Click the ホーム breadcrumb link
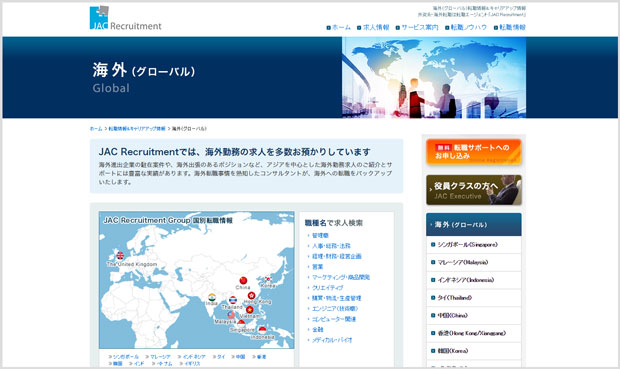Viewport: 620px width, 369px height. pyautogui.click(x=96, y=129)
